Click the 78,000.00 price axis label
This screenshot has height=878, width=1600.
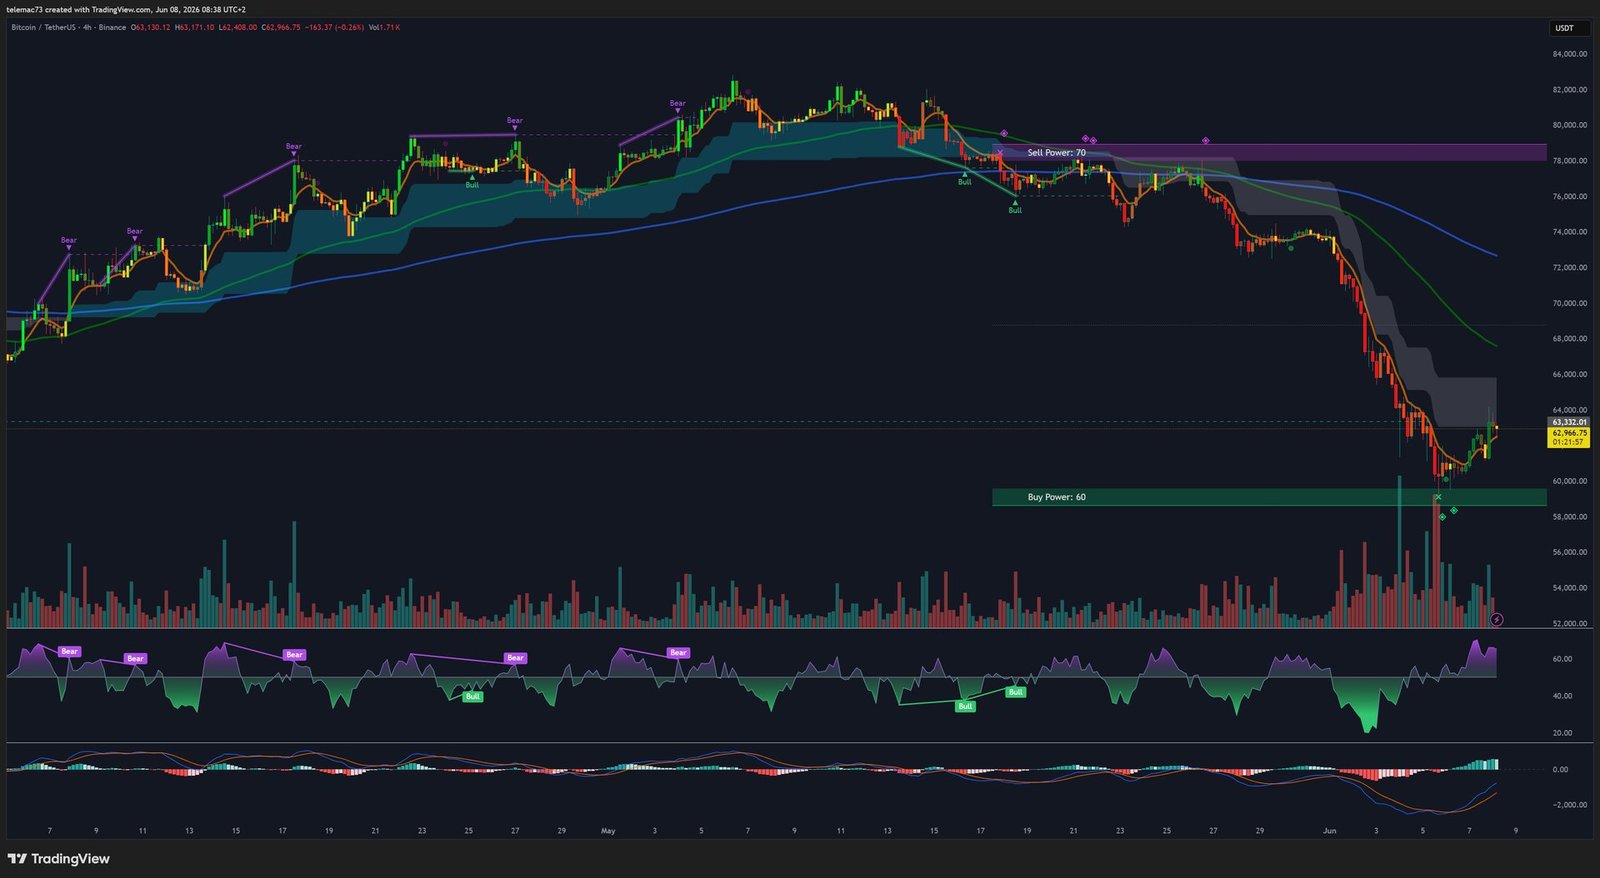(1570, 161)
